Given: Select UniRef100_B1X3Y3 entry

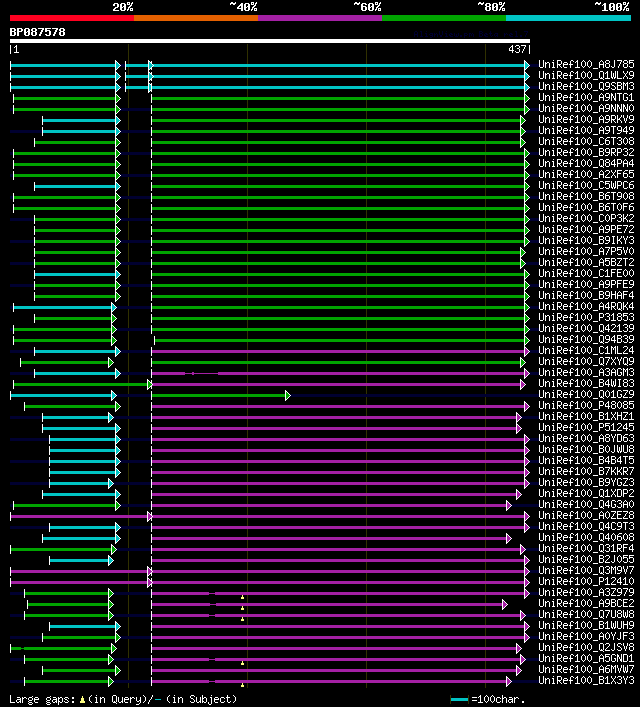Looking at the screenshot, I should coord(586,680).
